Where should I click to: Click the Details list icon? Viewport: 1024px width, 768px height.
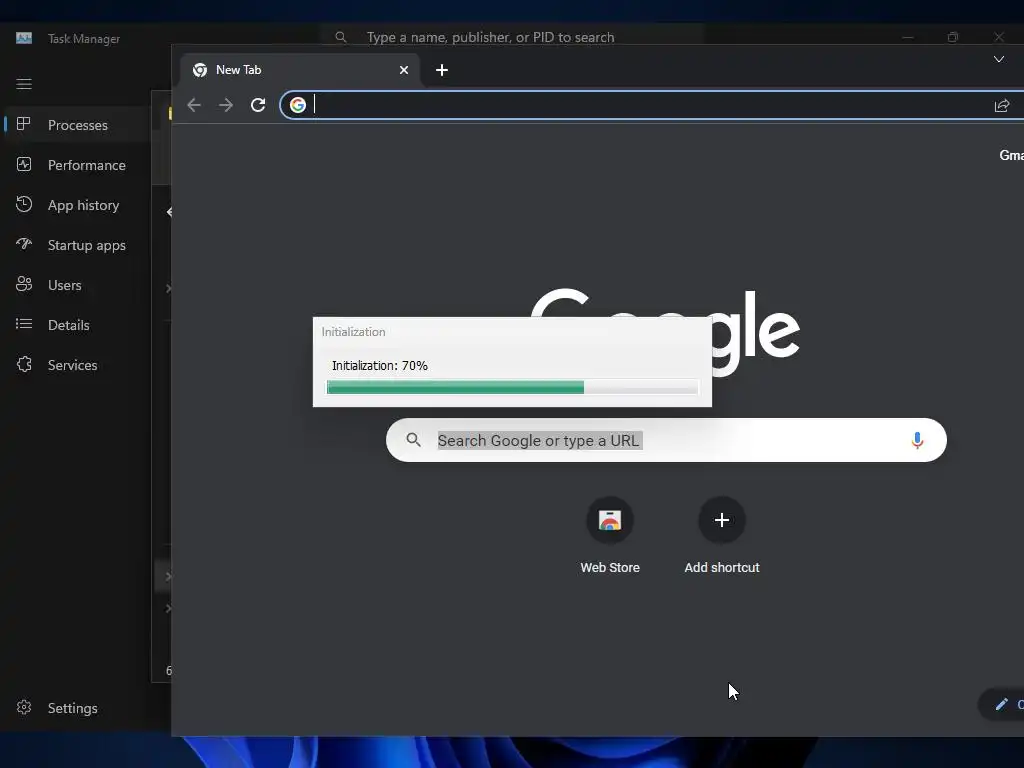click(x=24, y=324)
